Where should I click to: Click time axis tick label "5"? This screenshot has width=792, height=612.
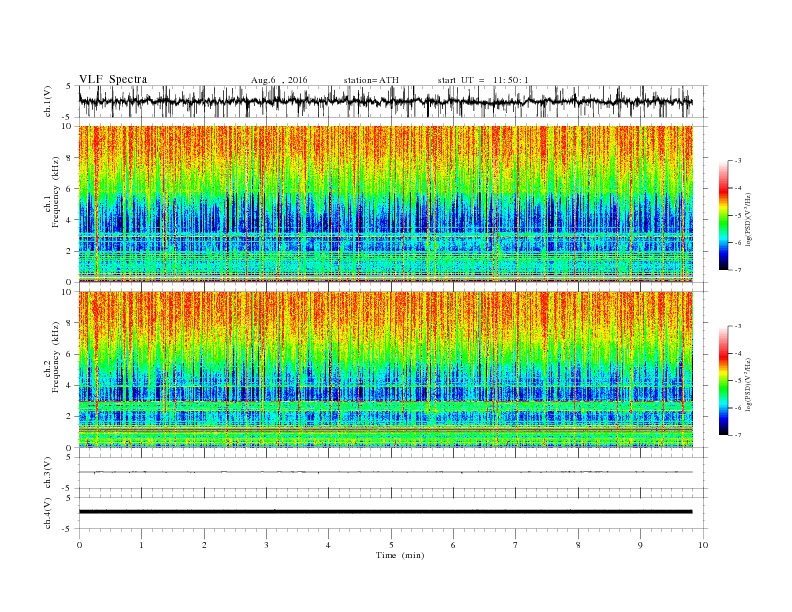point(391,545)
